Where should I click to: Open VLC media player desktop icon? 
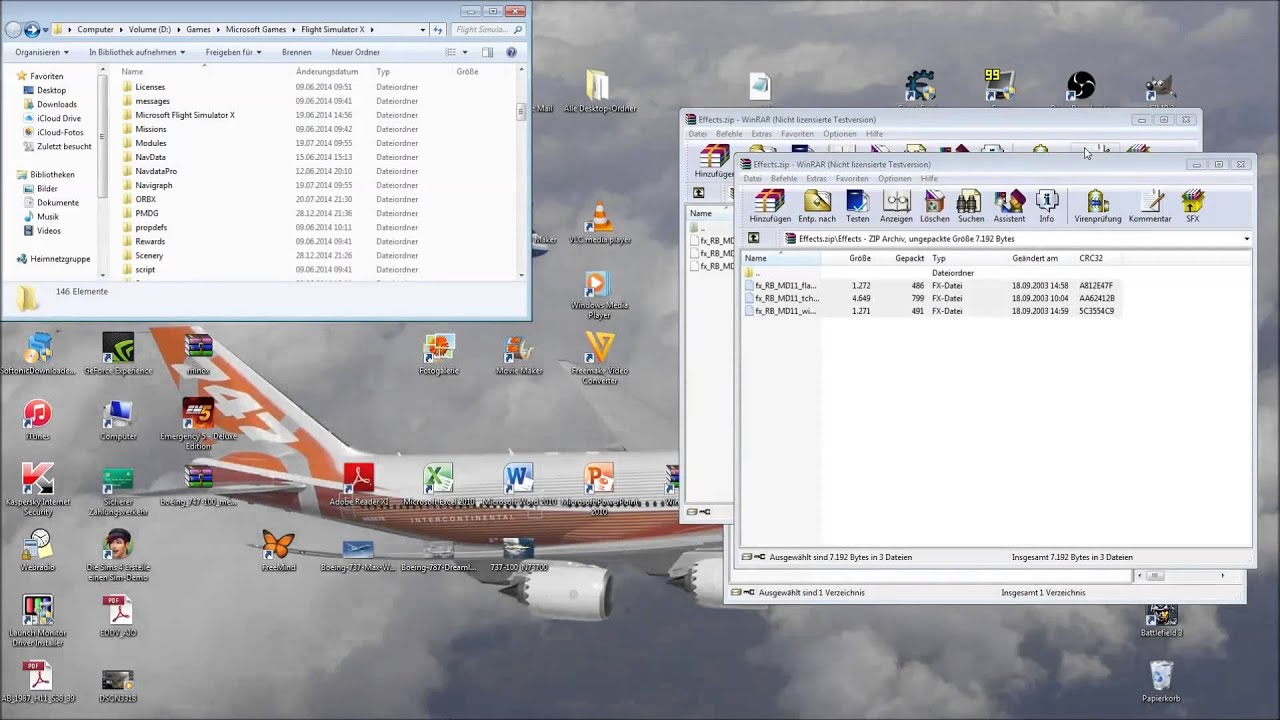coord(599,223)
